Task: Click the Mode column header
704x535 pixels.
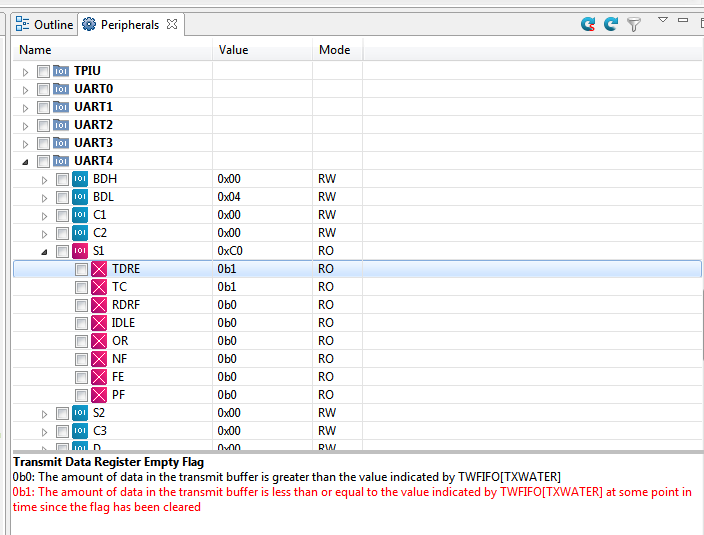Action: pyautogui.click(x=338, y=50)
